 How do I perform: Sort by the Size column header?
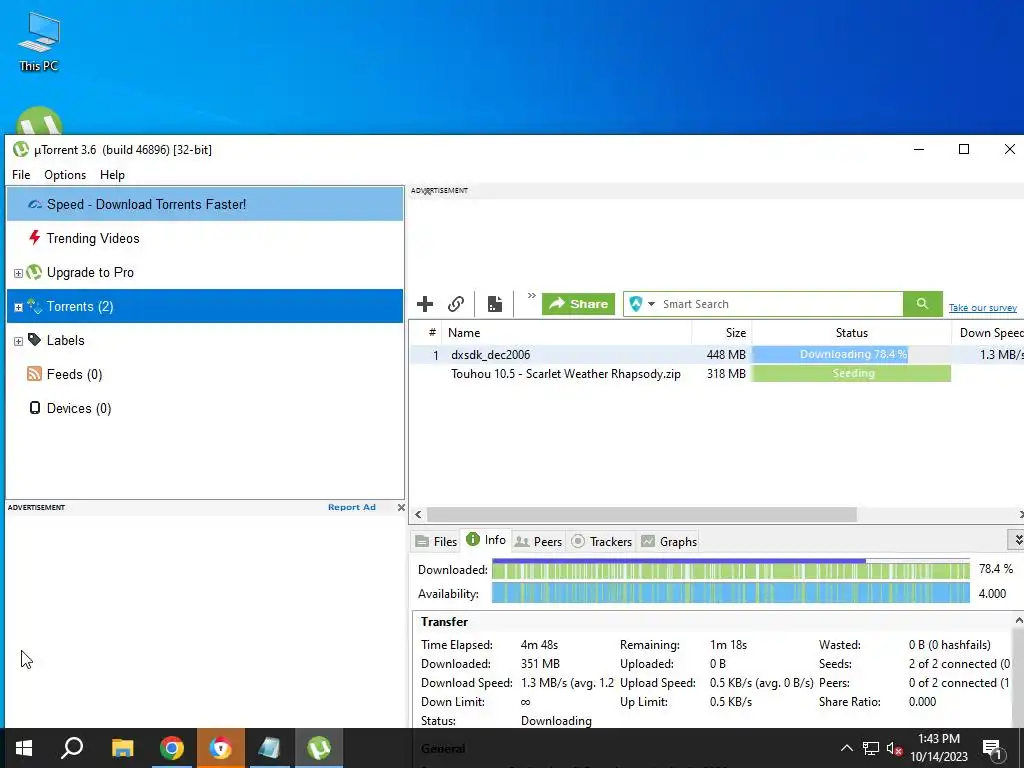tap(722, 332)
